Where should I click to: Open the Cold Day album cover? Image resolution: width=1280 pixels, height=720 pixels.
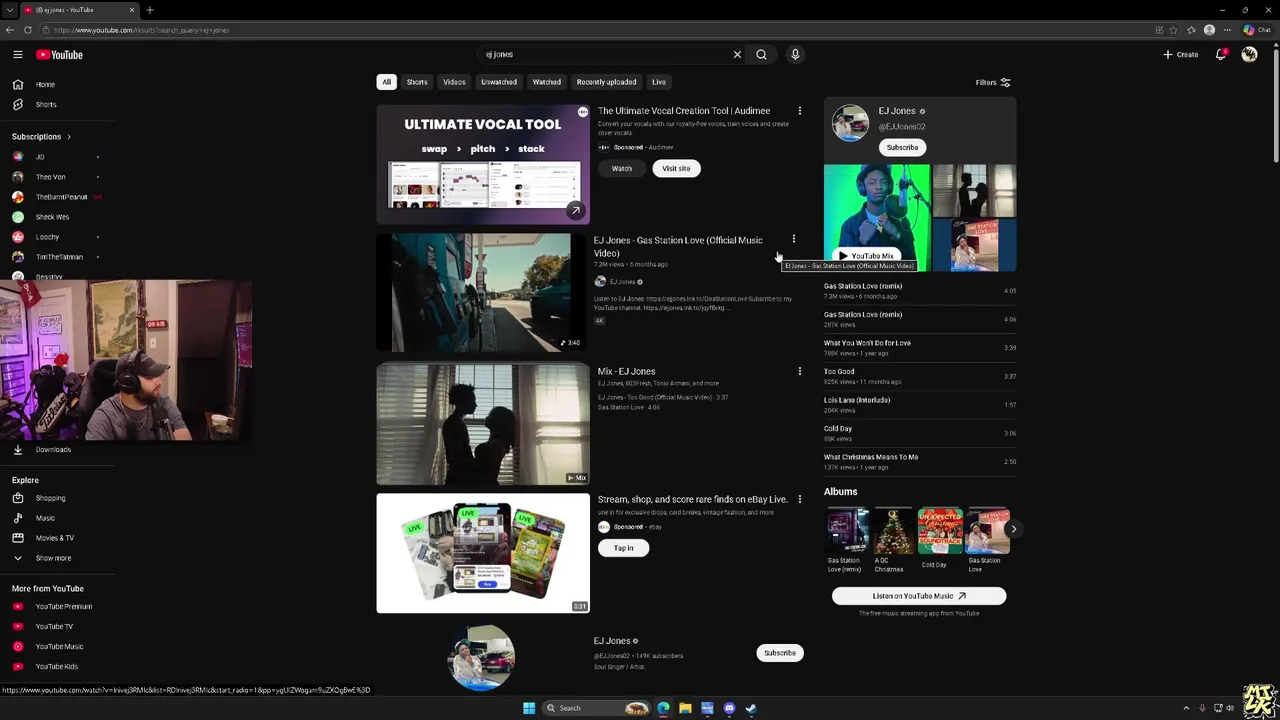tap(940, 531)
